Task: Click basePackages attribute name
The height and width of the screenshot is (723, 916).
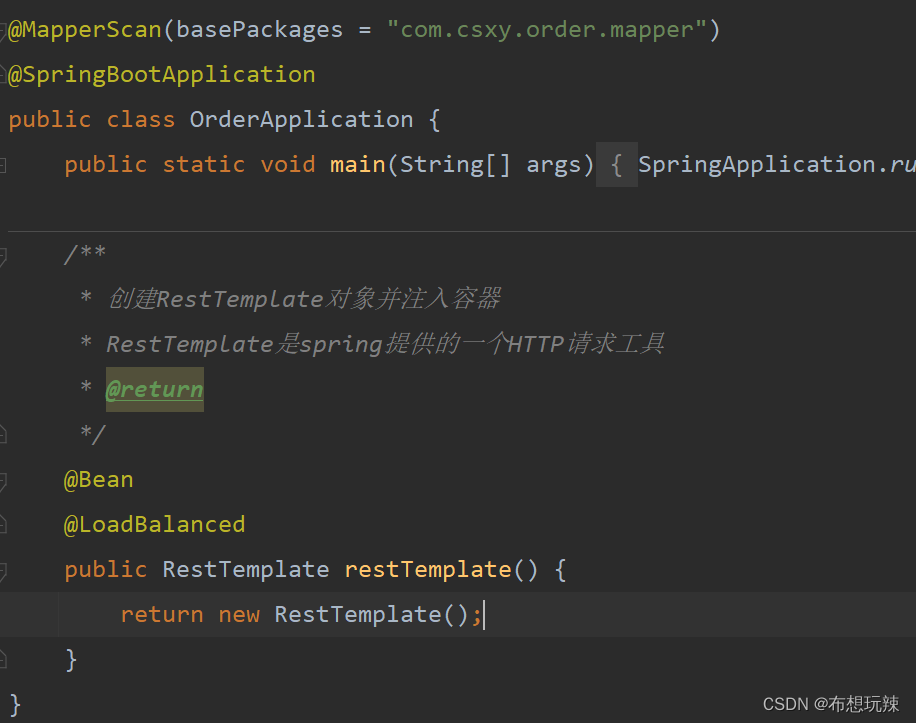Action: 259,30
